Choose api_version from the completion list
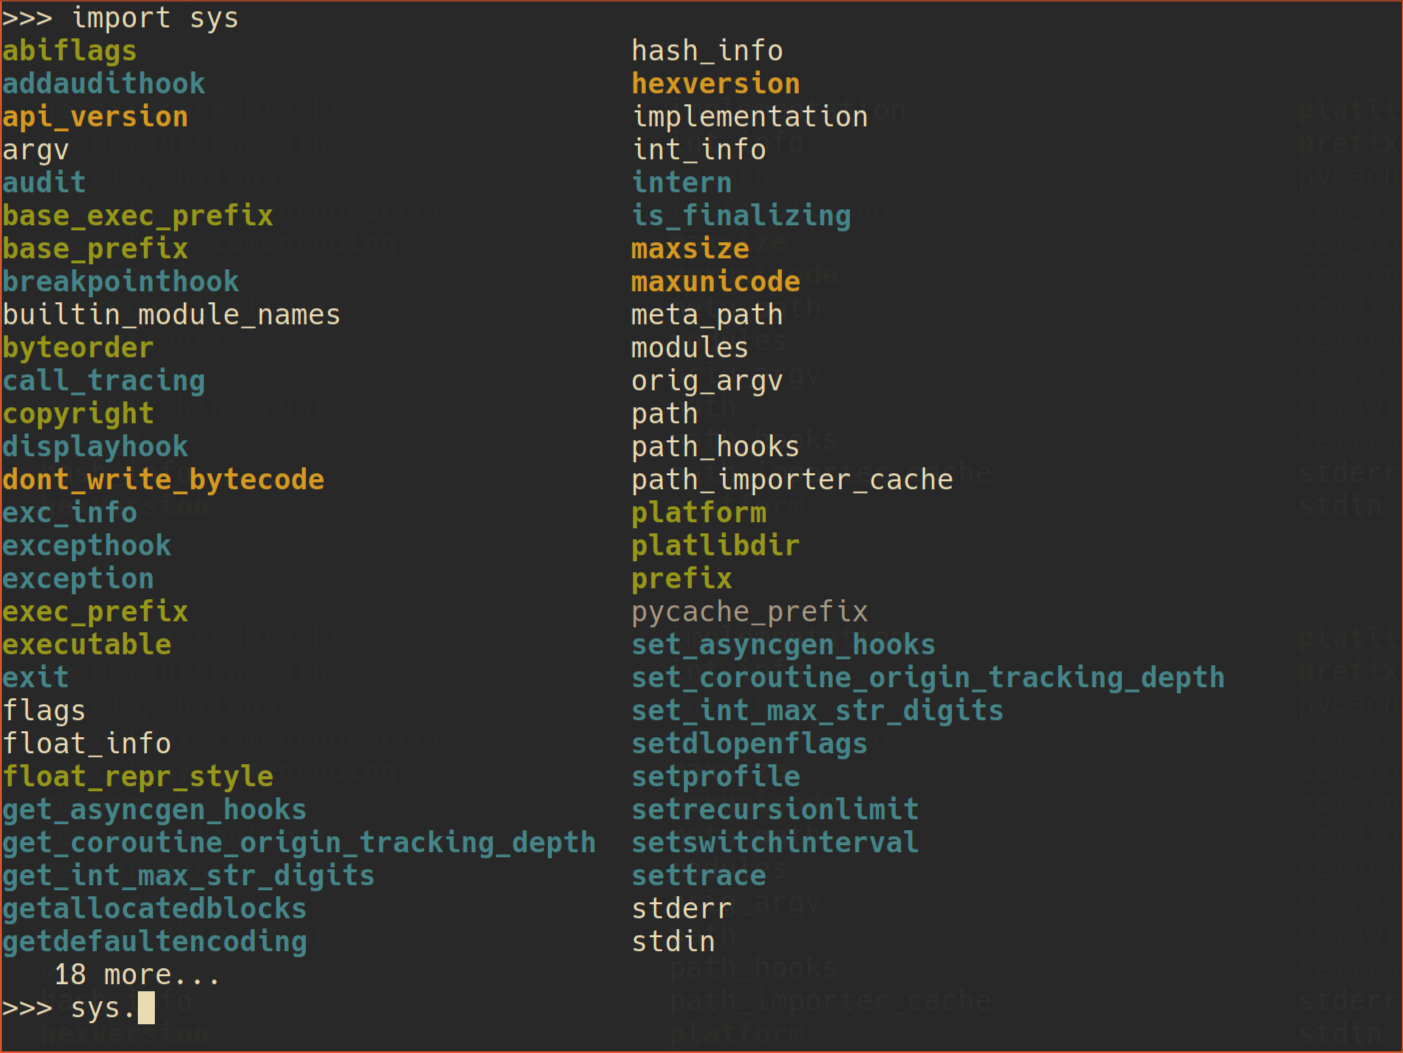This screenshot has width=1403, height=1053. pos(95,117)
